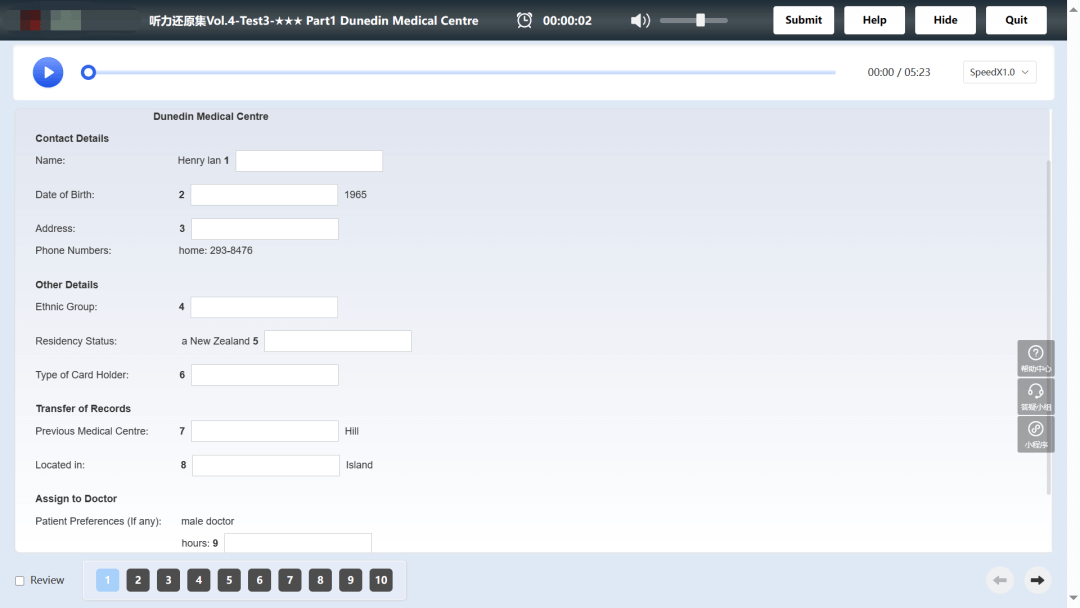This screenshot has width=1080, height=608.
Task: Jump to question 3
Action: point(168,580)
